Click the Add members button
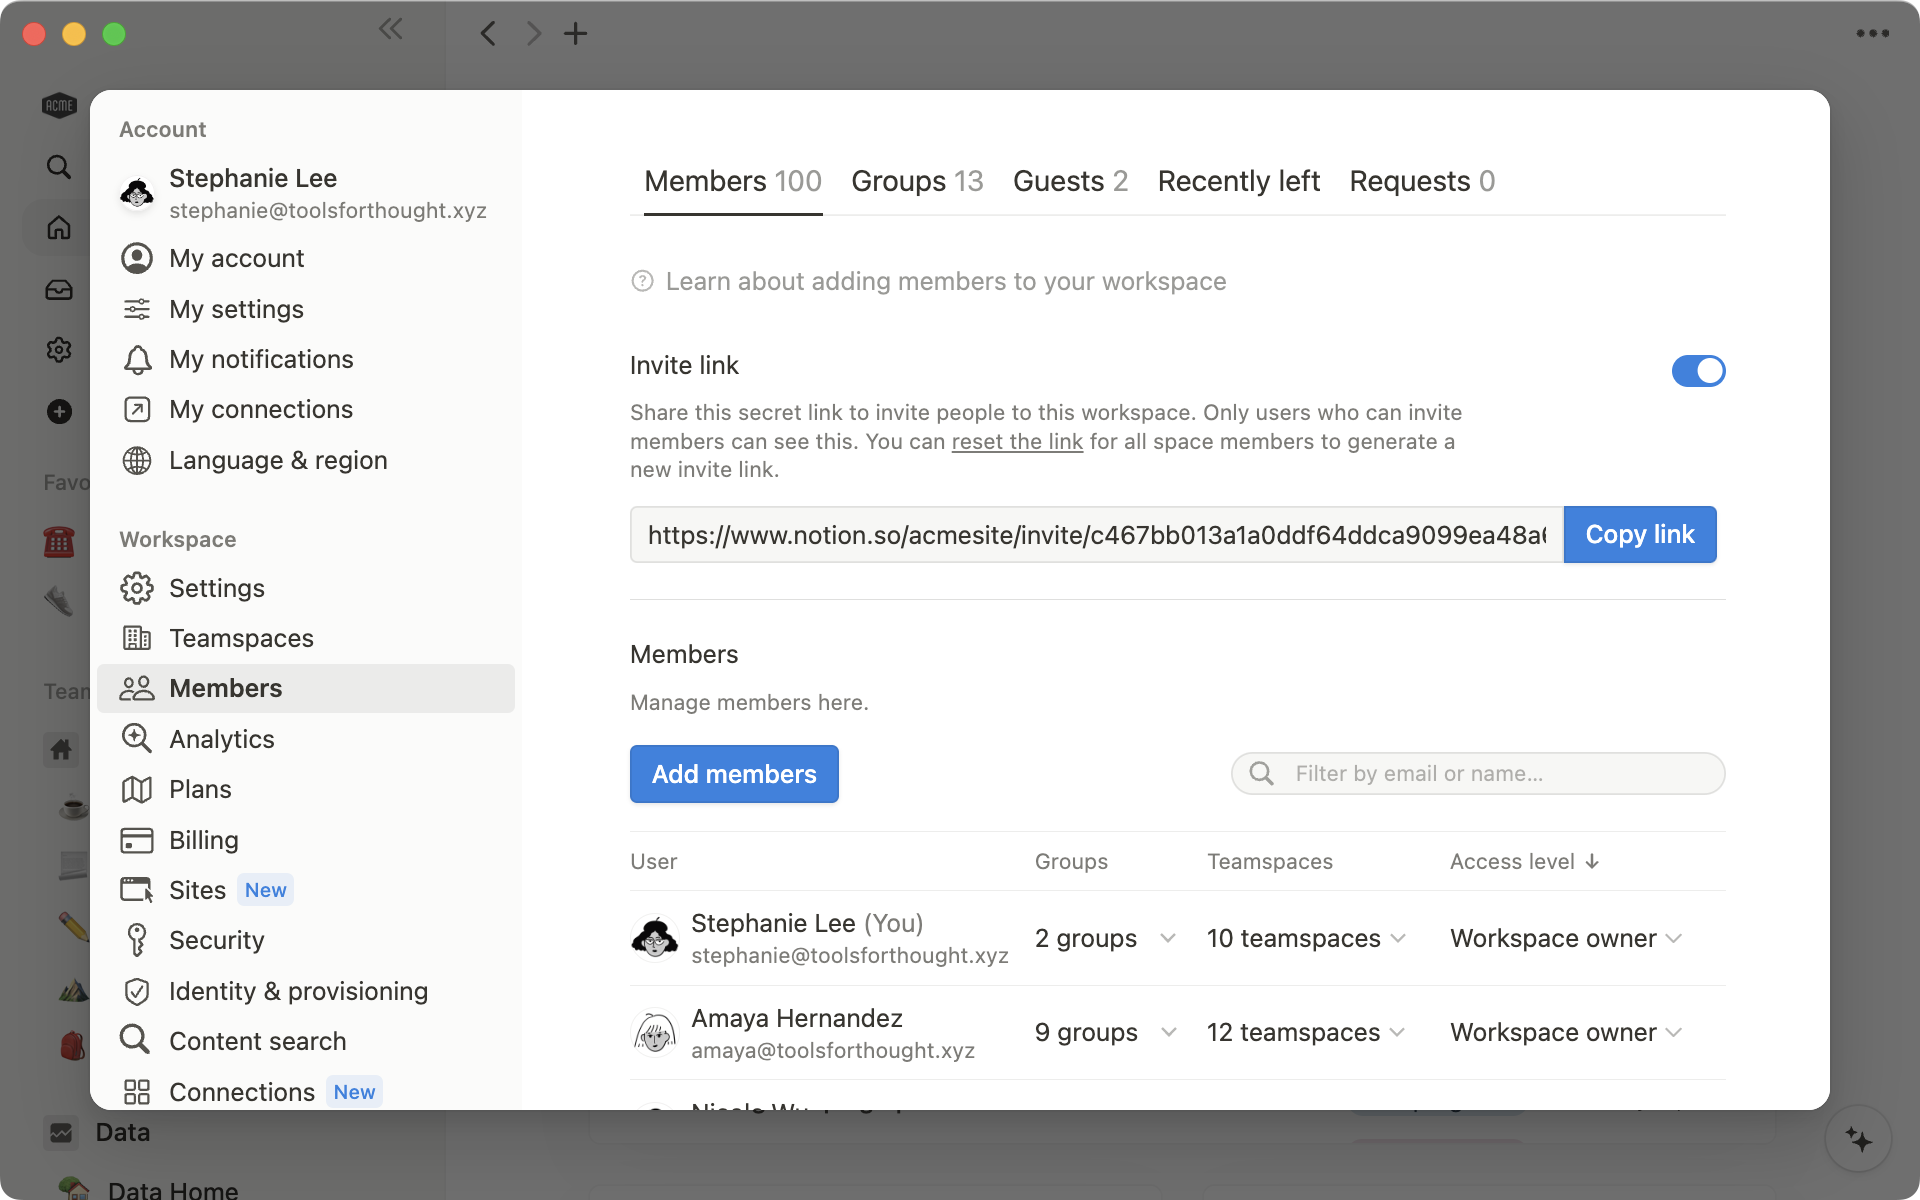This screenshot has width=1920, height=1200. pyautogui.click(x=734, y=773)
